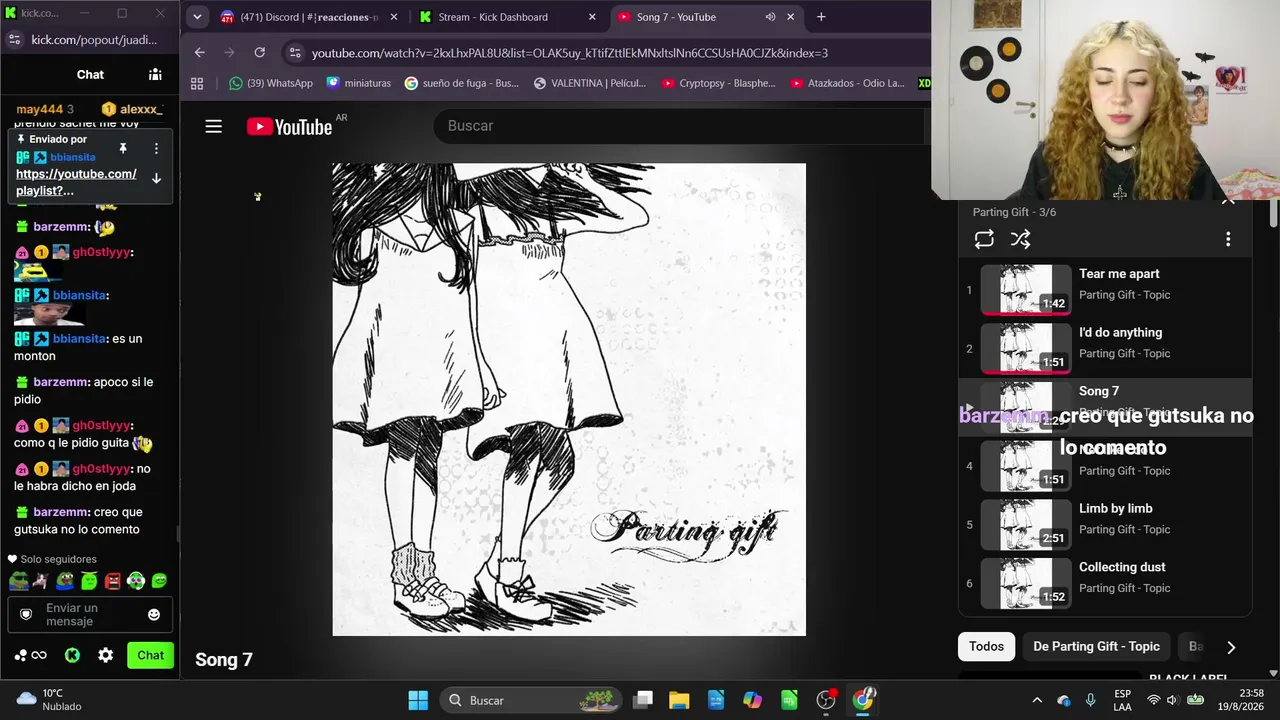Insert the angry red face emote
This screenshot has height=720, width=1280.
pos(113,580)
